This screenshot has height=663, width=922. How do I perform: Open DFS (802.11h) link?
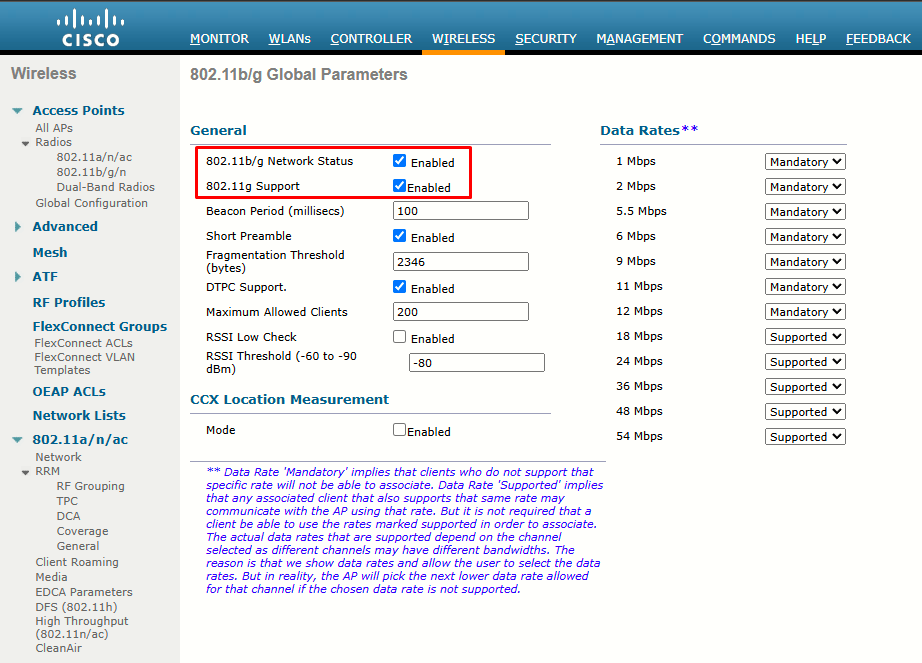tap(76, 607)
